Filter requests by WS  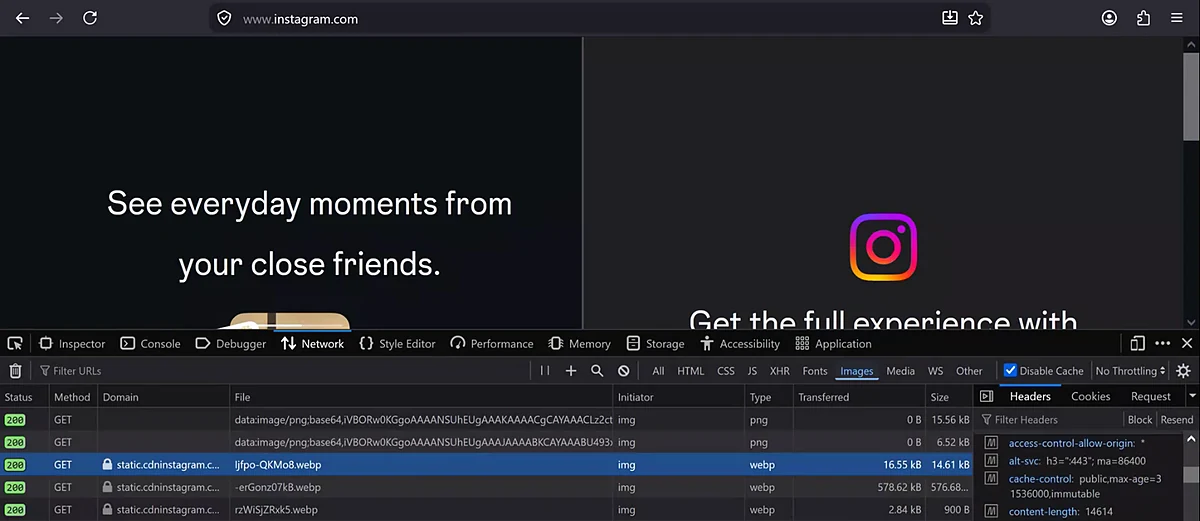[x=935, y=371]
